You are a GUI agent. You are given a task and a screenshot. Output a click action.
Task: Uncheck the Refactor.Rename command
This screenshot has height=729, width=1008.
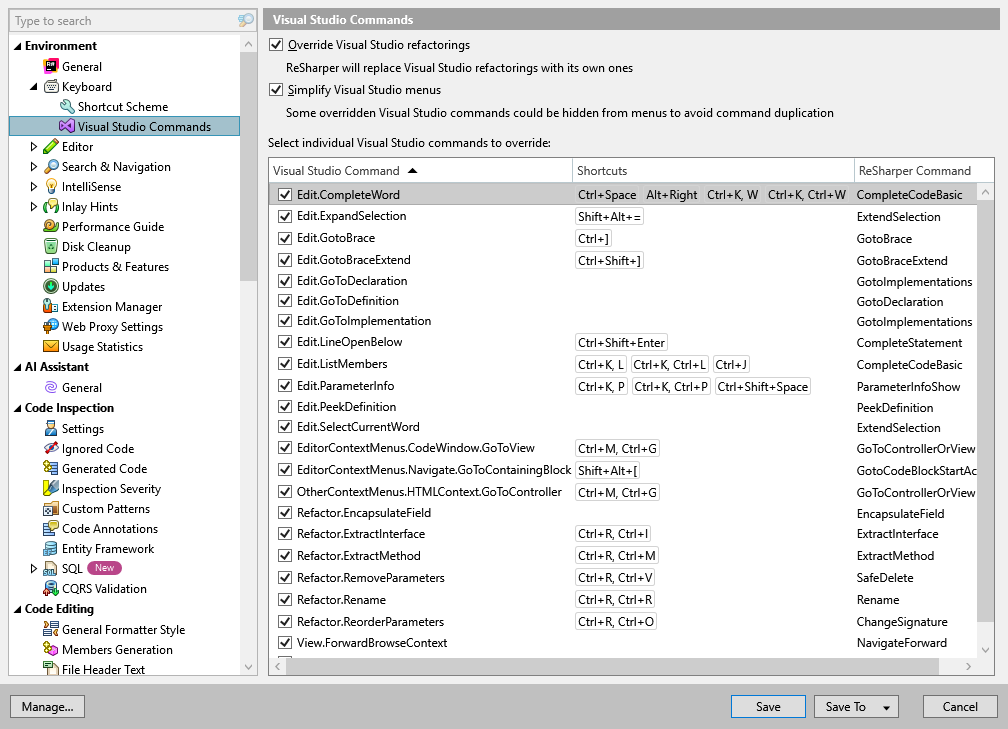[x=284, y=599]
